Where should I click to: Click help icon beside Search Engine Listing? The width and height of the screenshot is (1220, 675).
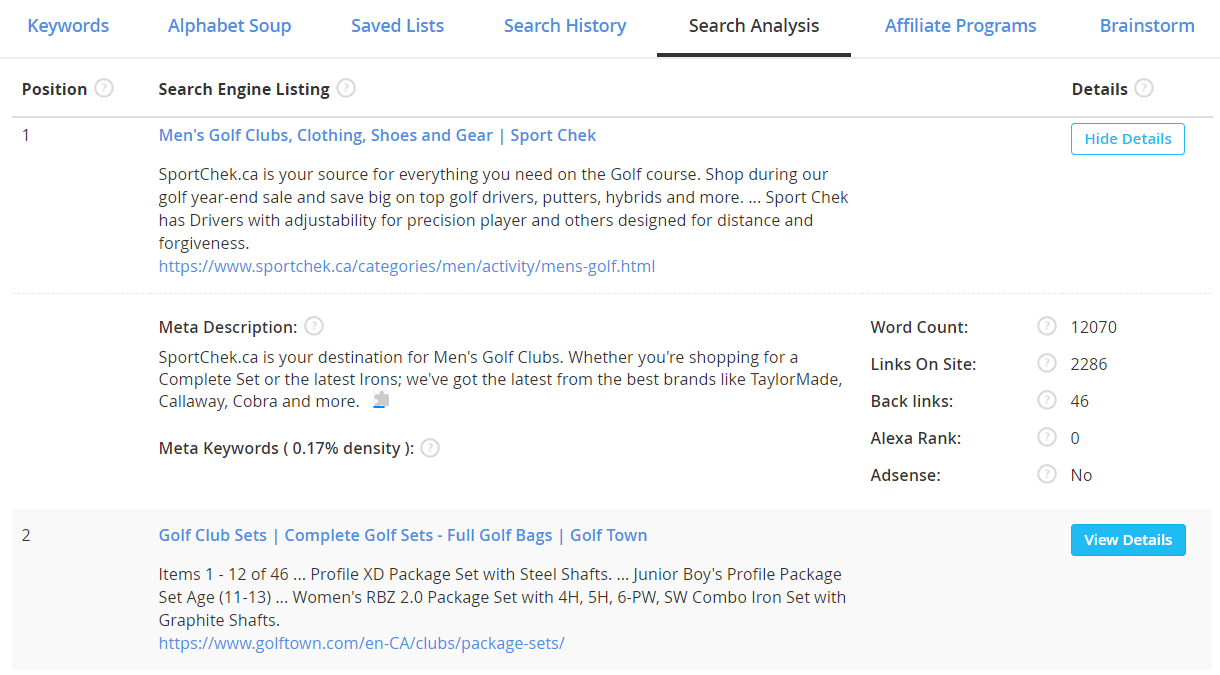click(346, 88)
